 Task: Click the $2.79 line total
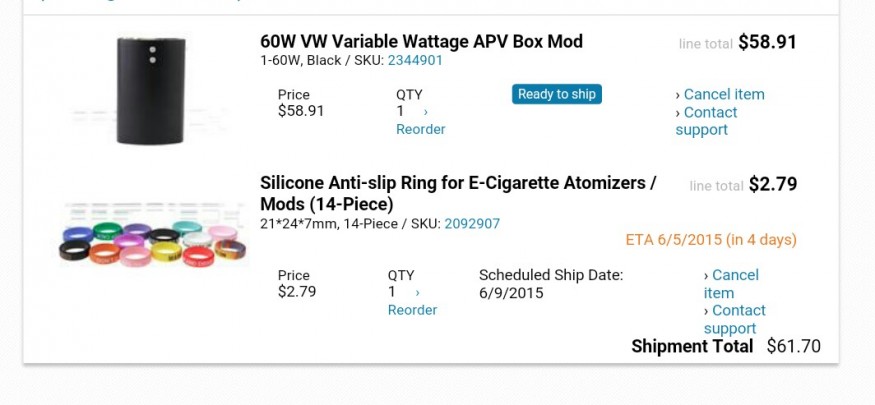[772, 184]
